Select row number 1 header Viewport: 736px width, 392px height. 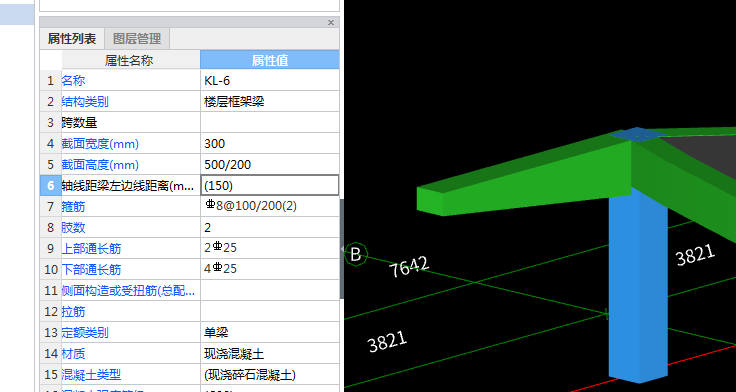pos(50,81)
